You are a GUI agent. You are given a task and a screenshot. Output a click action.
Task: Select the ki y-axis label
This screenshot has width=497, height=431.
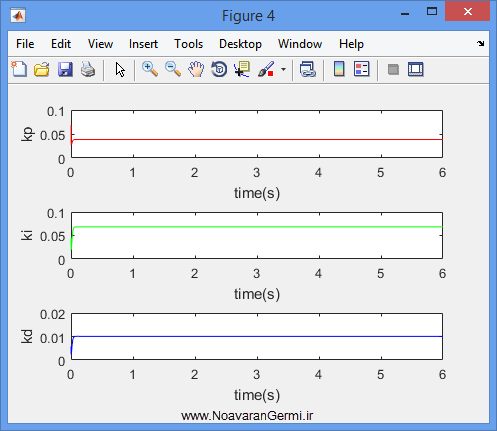[27, 235]
